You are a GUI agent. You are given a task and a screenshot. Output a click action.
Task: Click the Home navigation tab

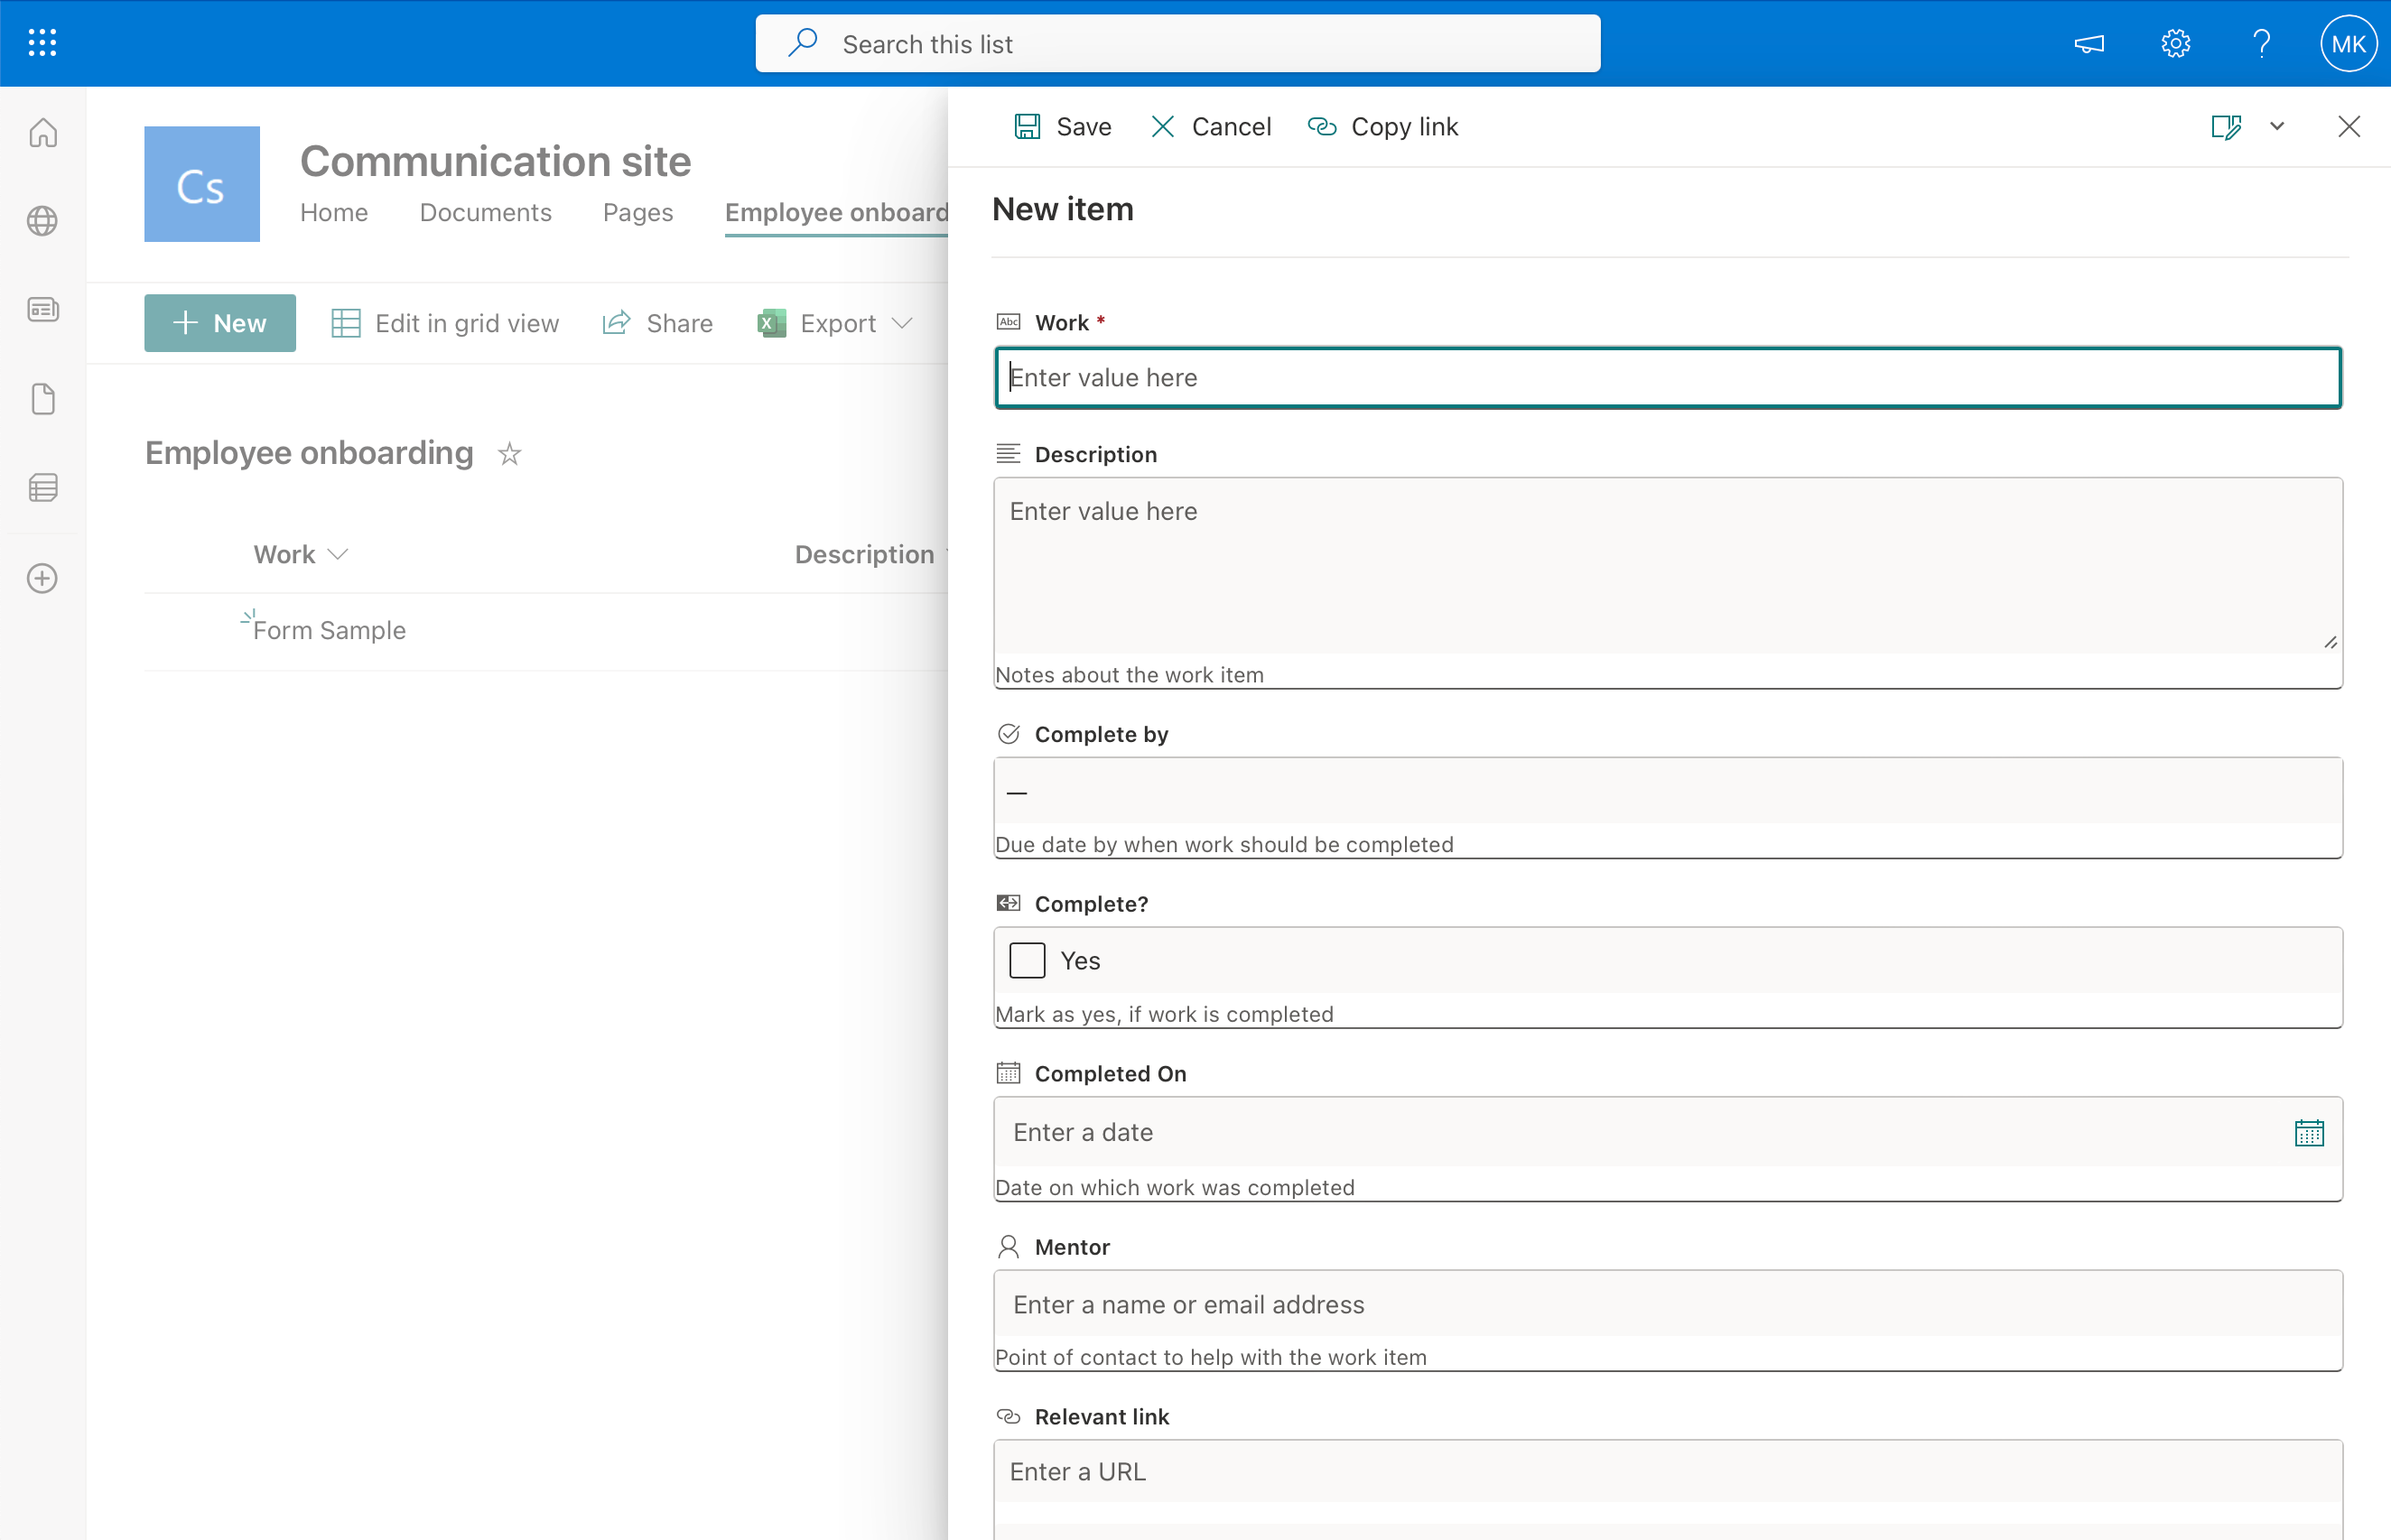pos(335,211)
